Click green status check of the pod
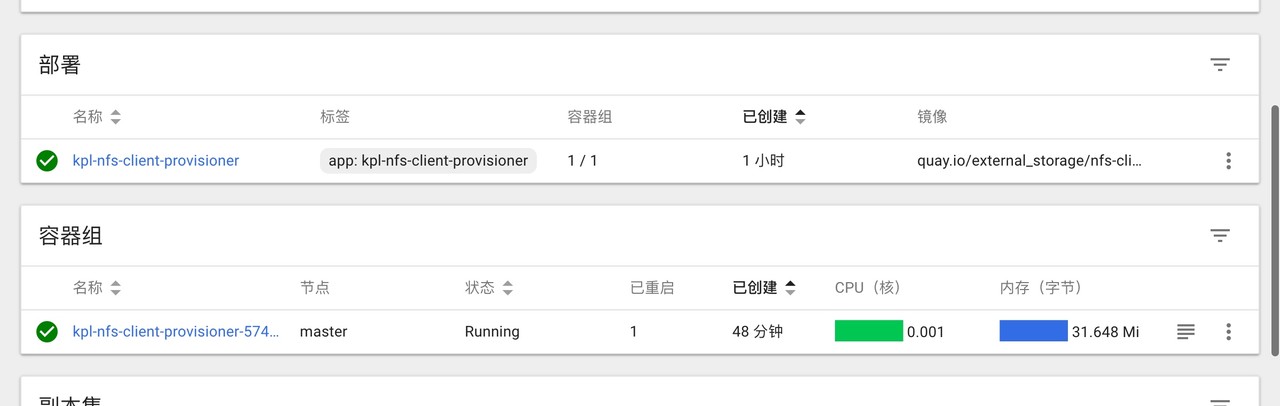 click(x=47, y=332)
